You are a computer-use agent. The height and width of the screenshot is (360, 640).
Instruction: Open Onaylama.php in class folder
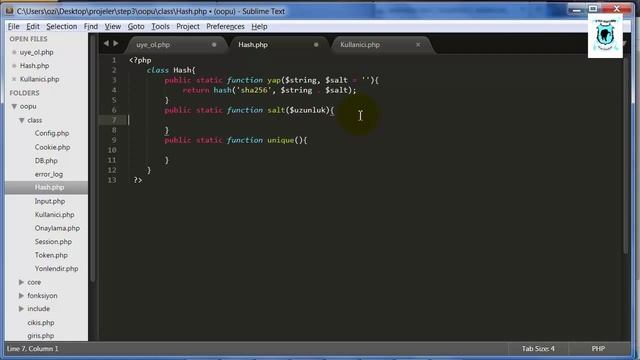coord(57,228)
